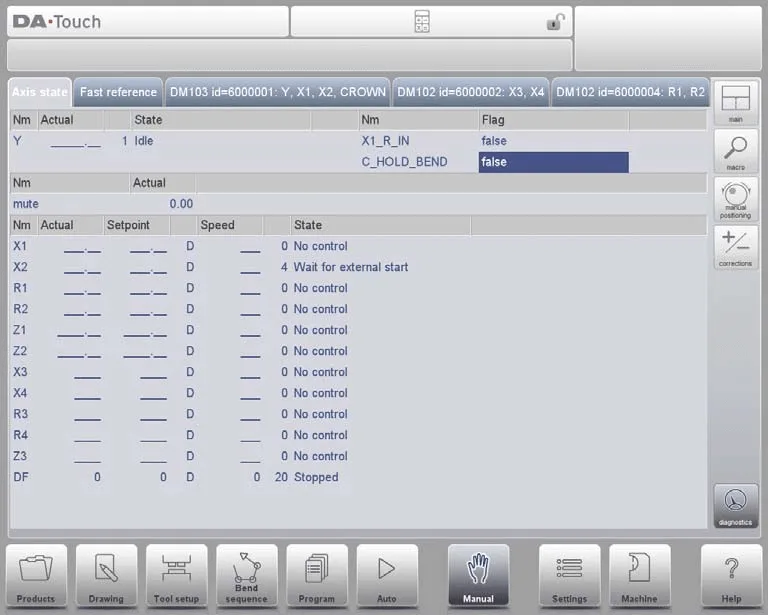
Task: Open the Products folder mode
Action: coord(36,576)
